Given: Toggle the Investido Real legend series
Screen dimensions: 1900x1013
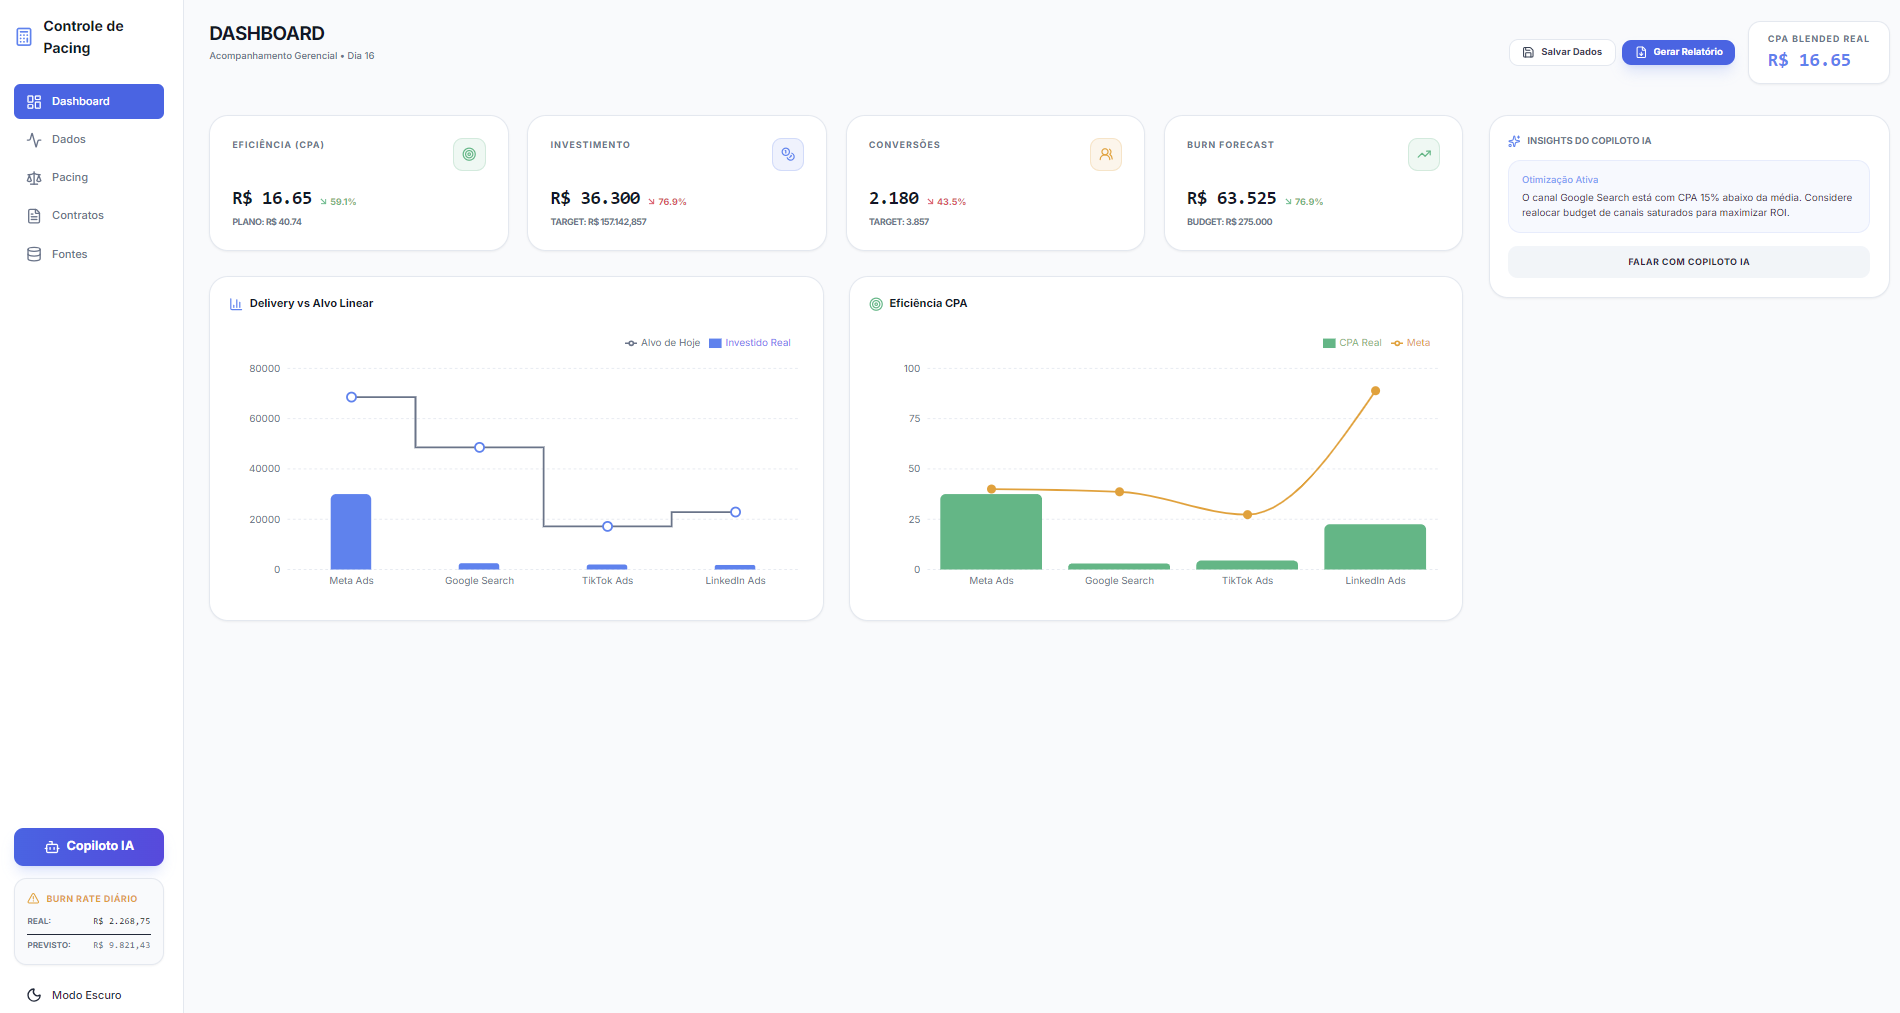Looking at the screenshot, I should click(x=750, y=343).
